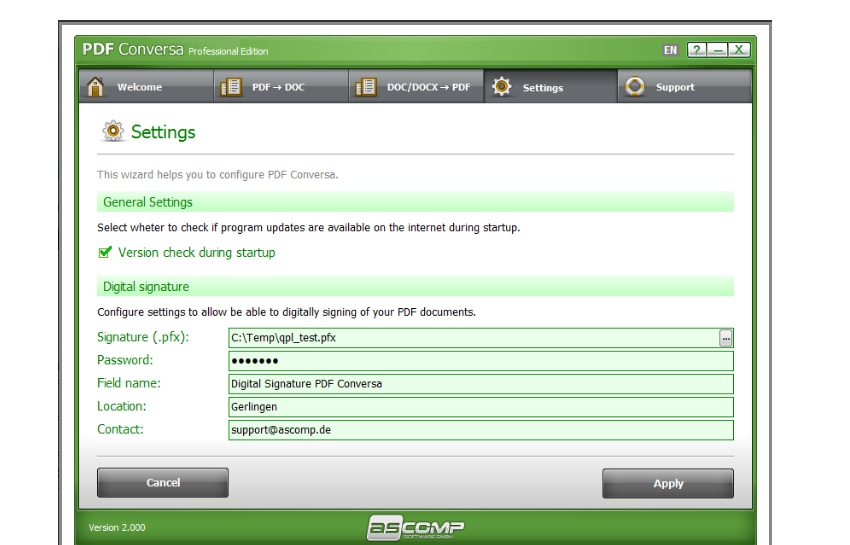Click the Field name: label
Image resolution: width=850 pixels, height=545 pixels.
pos(129,383)
